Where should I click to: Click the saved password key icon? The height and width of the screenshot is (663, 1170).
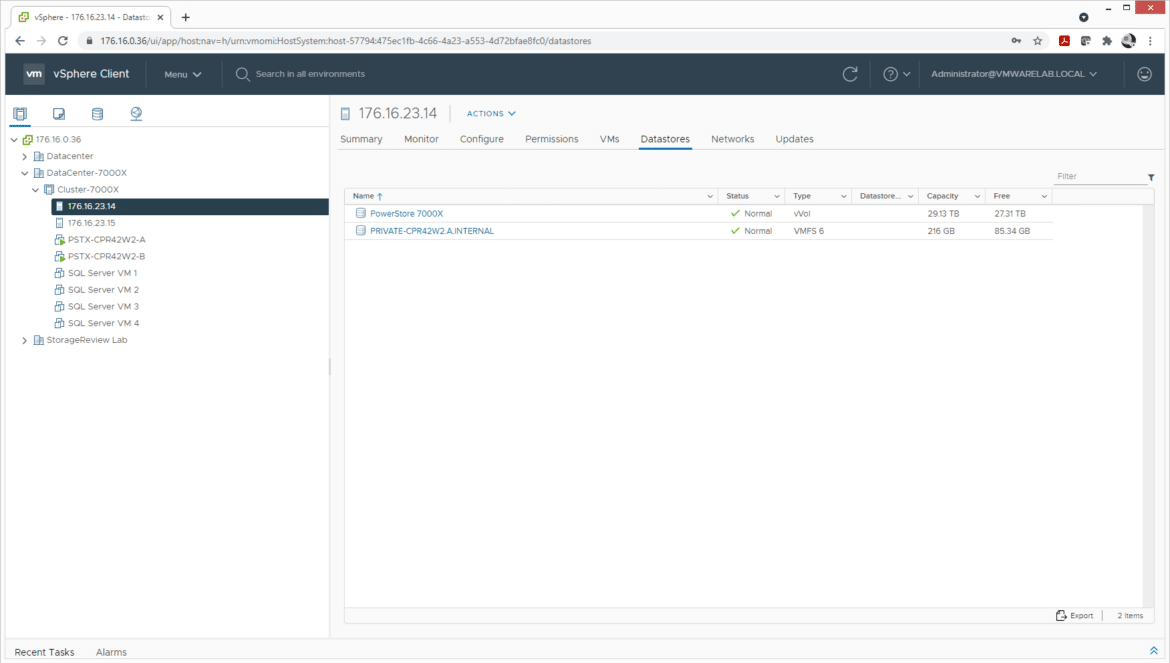click(x=1016, y=41)
